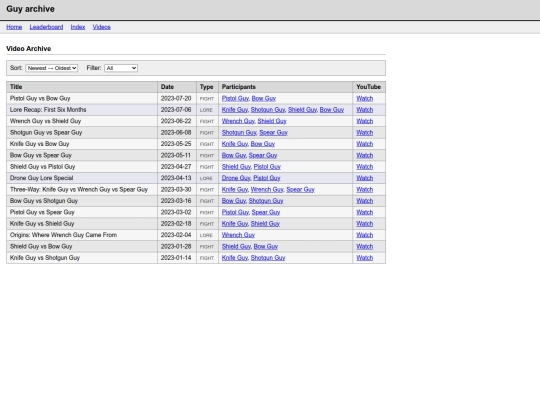Image resolution: width=540 pixels, height=405 pixels.
Task: Open Shotgun Guy in the Lore Recap row
Action: click(268, 110)
